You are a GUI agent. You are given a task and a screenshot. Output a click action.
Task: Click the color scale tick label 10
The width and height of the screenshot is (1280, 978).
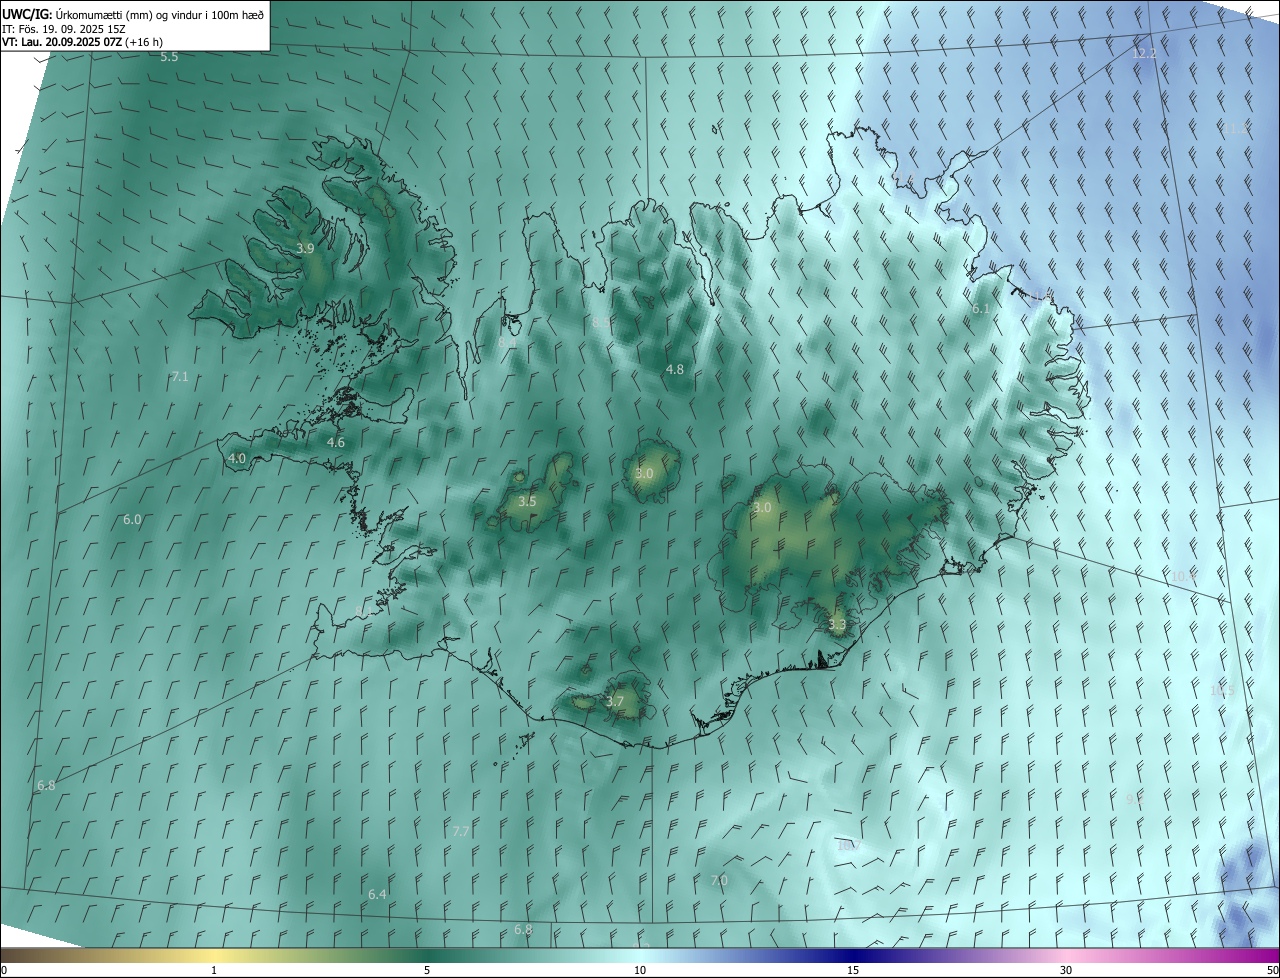pos(640,970)
